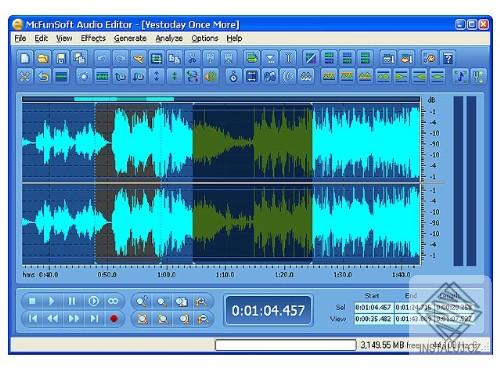500x375 pixels.
Task: Toggle loop playback with infinity button
Action: tap(113, 301)
